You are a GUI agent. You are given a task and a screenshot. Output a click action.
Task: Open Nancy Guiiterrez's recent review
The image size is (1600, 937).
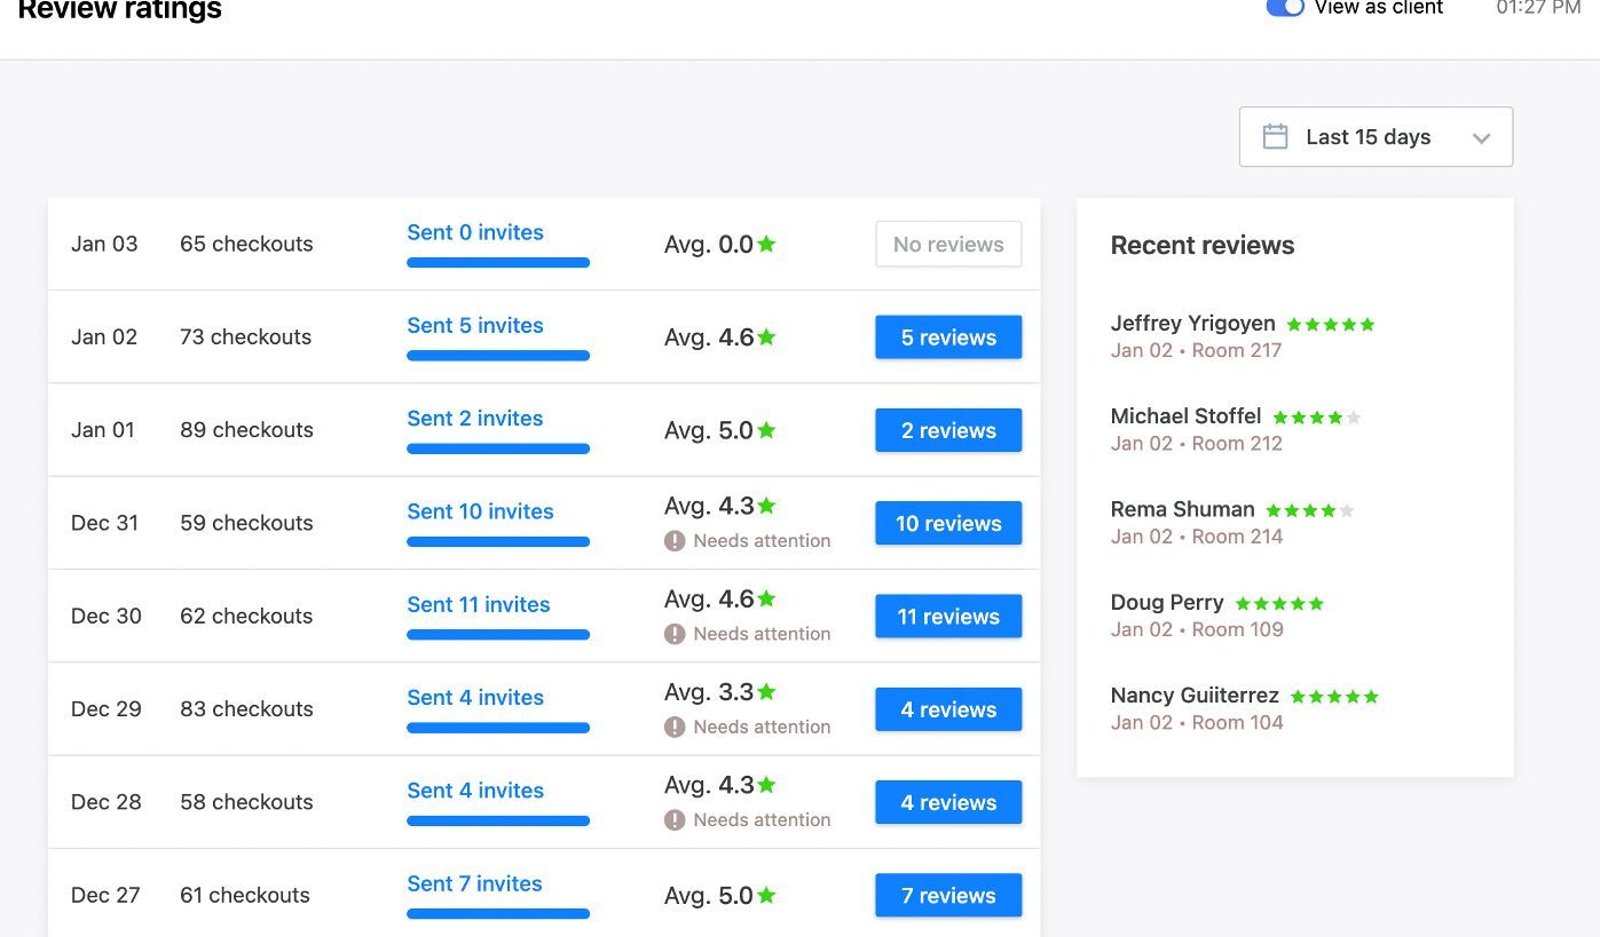[1245, 708]
